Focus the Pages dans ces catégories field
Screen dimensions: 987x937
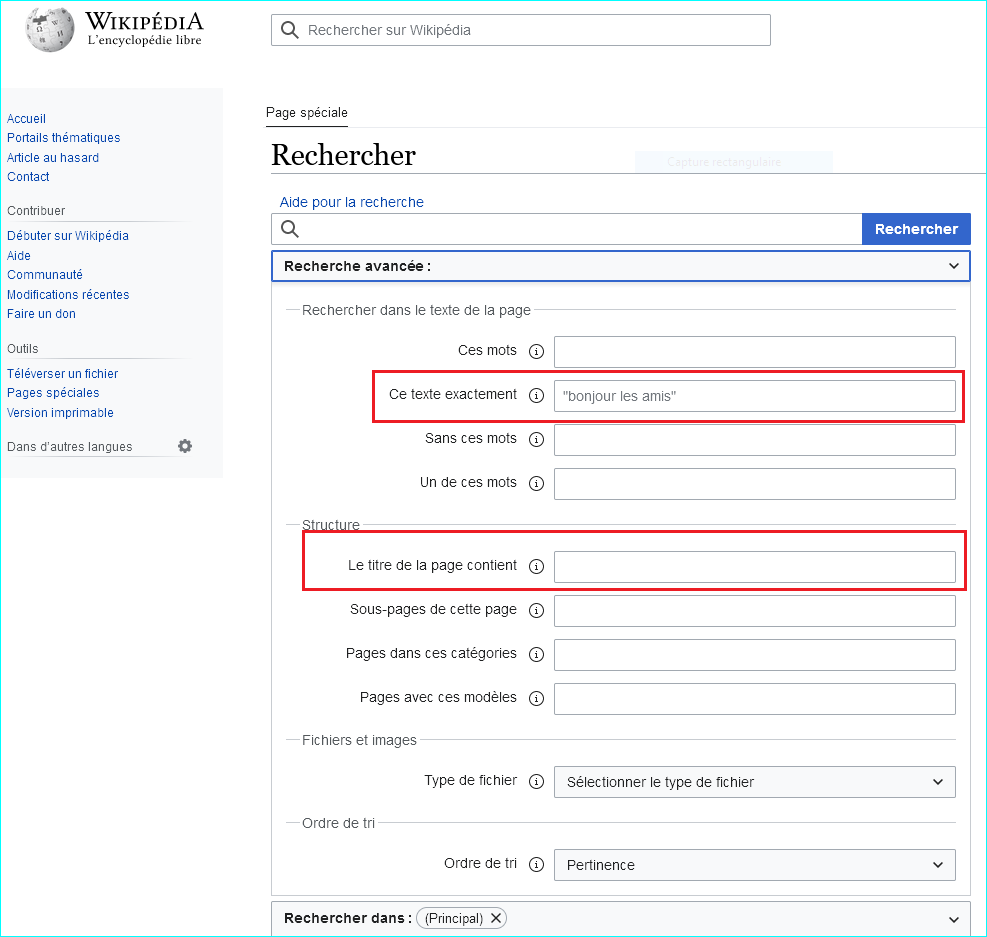click(755, 655)
